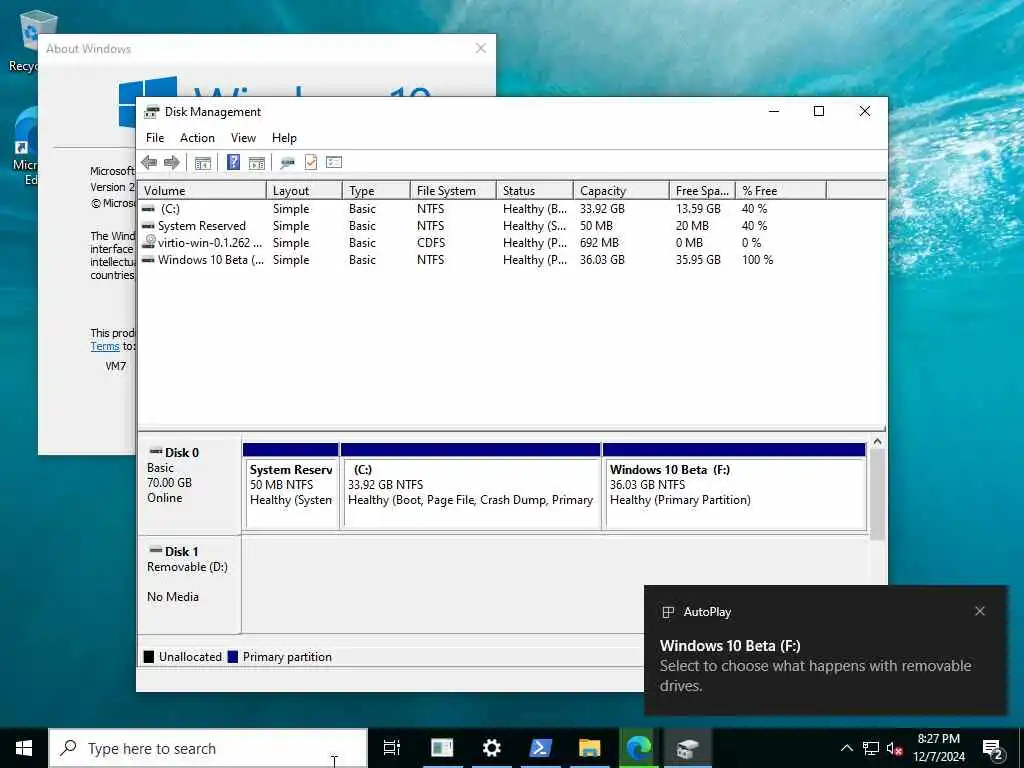1024x768 pixels.
Task: Open the File menu
Action: [x=155, y=138]
